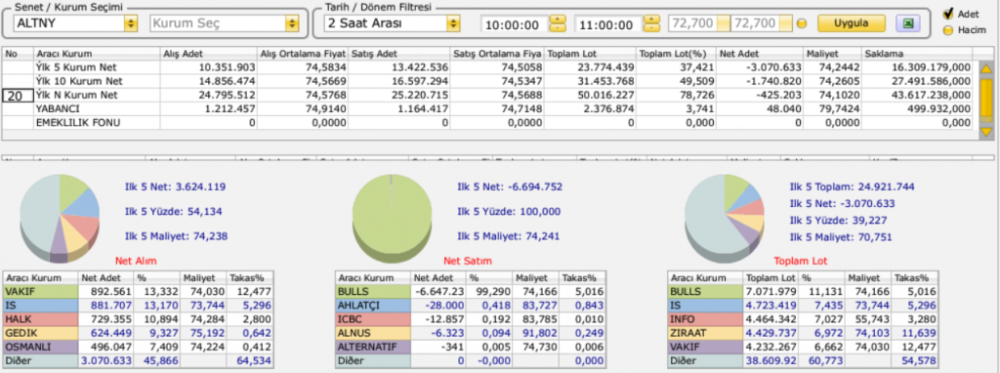The image size is (1000, 373).
Task: Toggle the price filter radio beside 72,700
Action: pos(802,24)
